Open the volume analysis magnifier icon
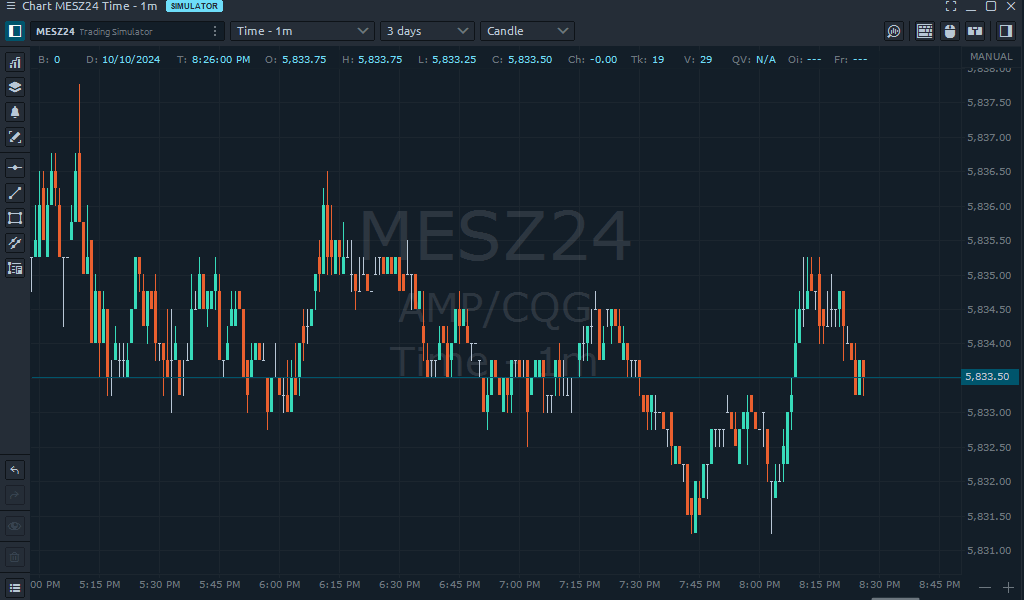1024x600 pixels. pos(894,31)
